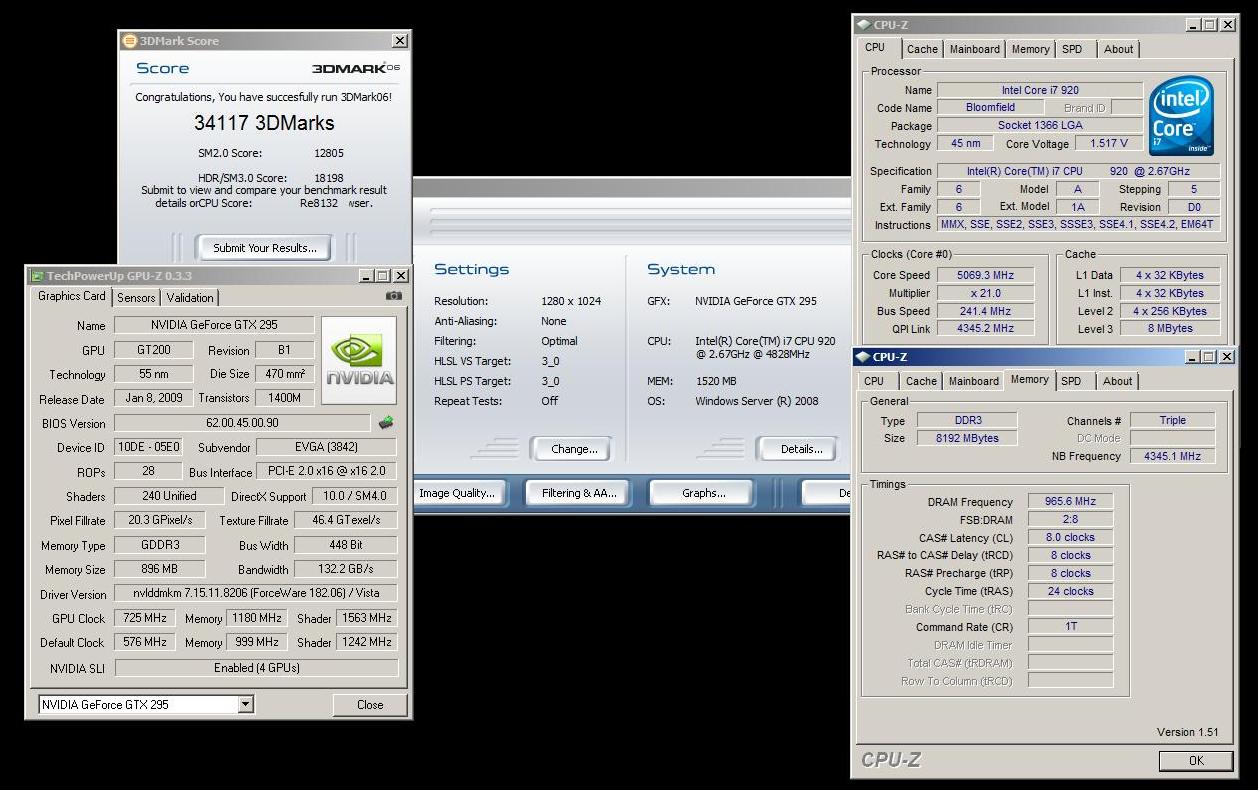
Task: Click OK in the CPU-Z Memory window
Action: 1196,761
